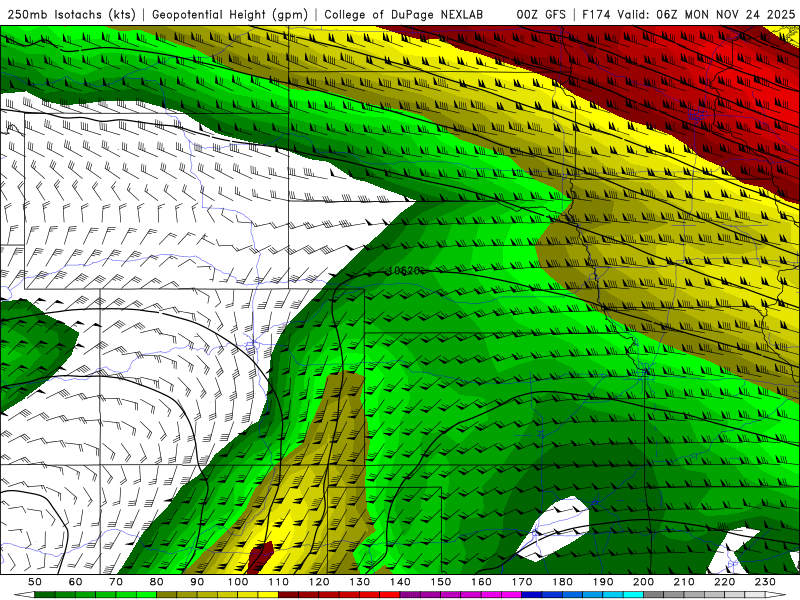Click the '250mb Isotachs (kts)' title text
800x600 pixels.
(x=72, y=15)
